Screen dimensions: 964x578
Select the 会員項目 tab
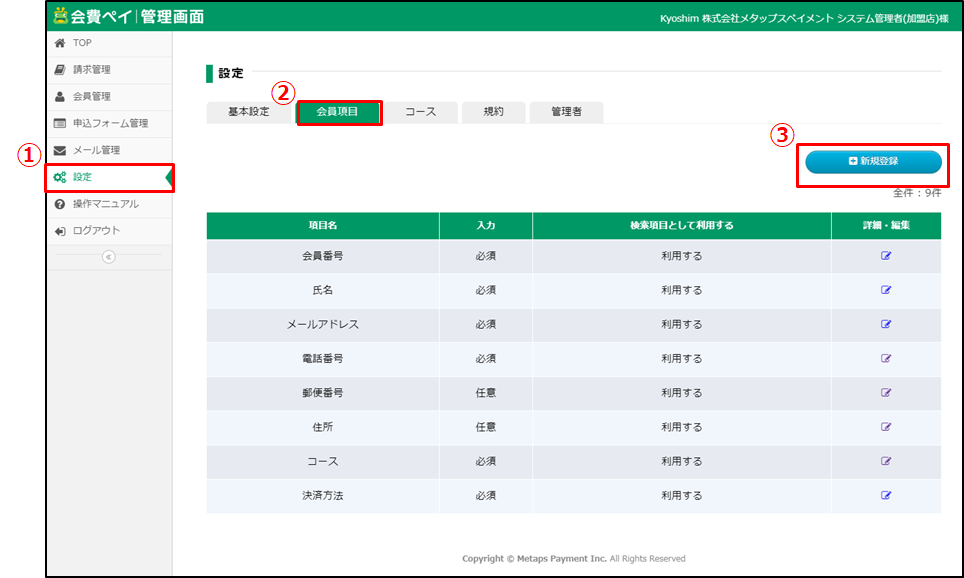point(338,112)
